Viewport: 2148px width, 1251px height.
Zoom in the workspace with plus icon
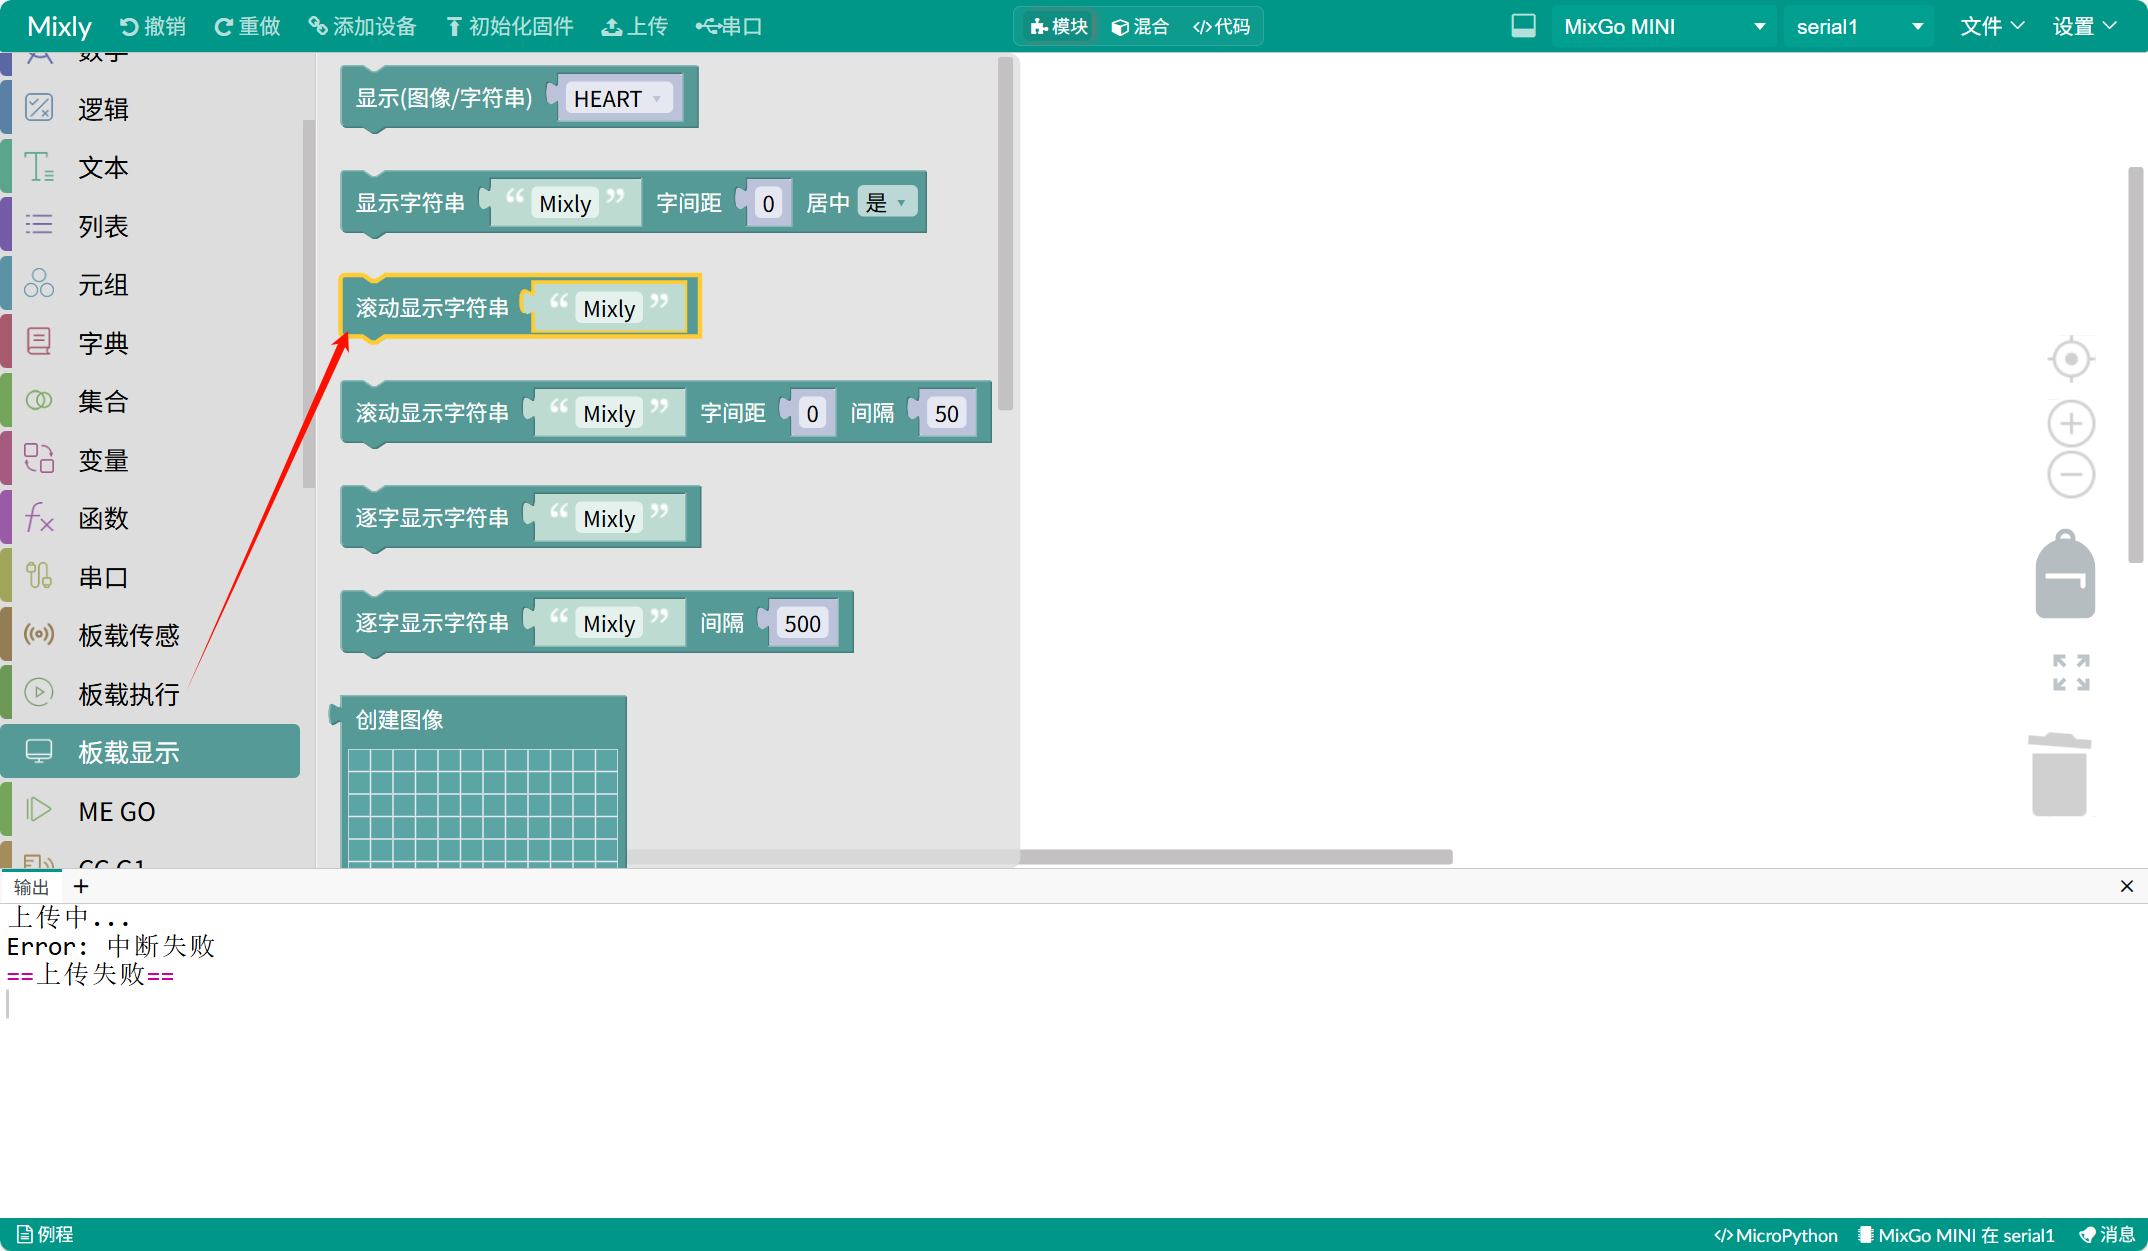2071,424
